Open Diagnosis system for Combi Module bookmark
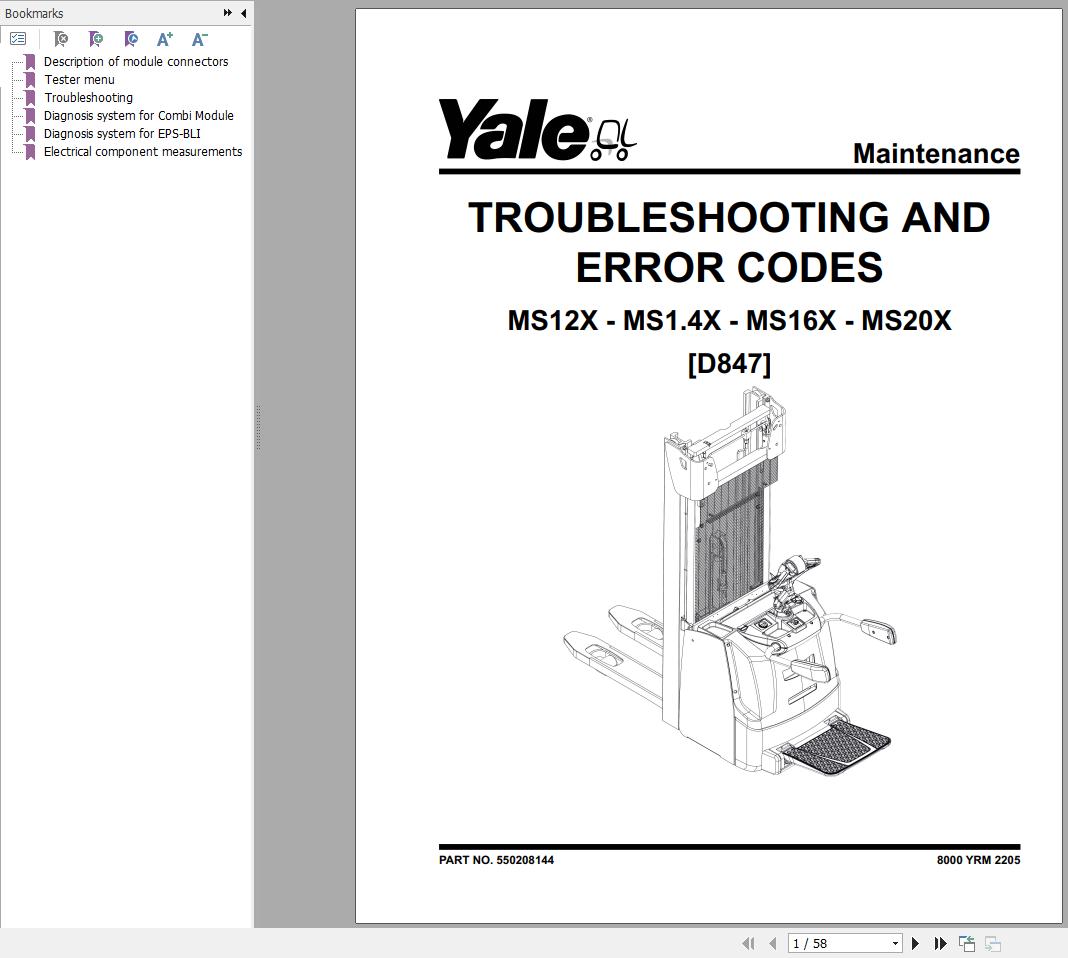 pos(138,116)
